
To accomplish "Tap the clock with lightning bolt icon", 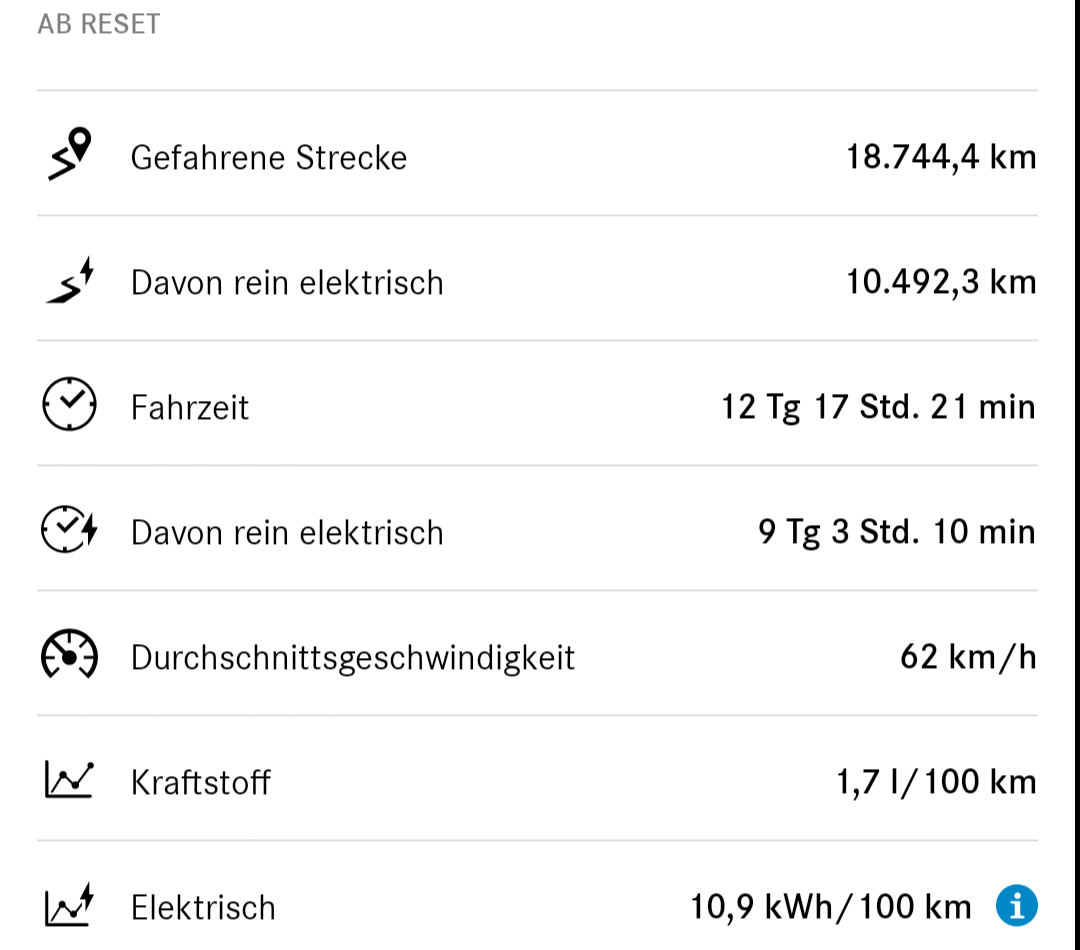I will point(70,529).
